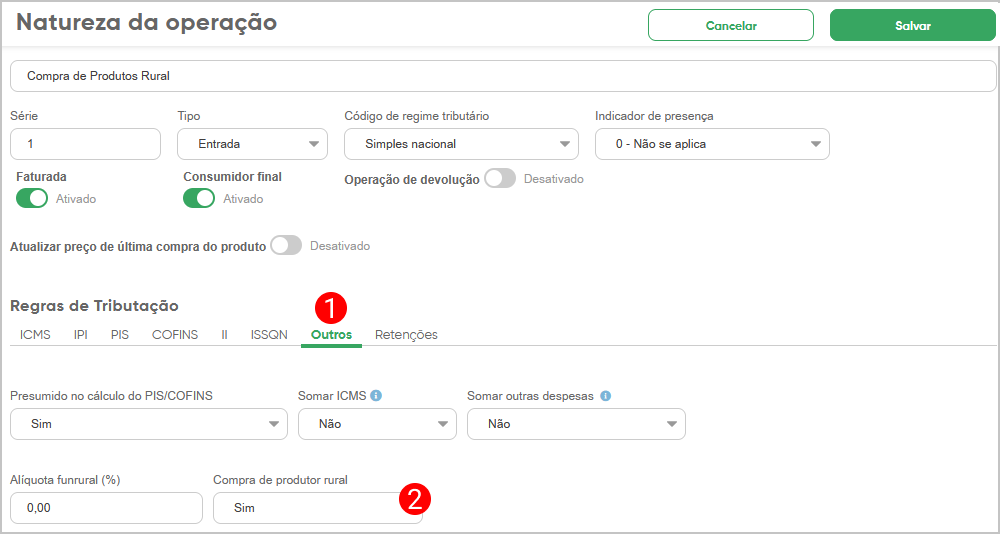Viewport: 1000px width, 534px height.
Task: Open the Tipo dropdown showing Entrada
Action: [x=253, y=144]
